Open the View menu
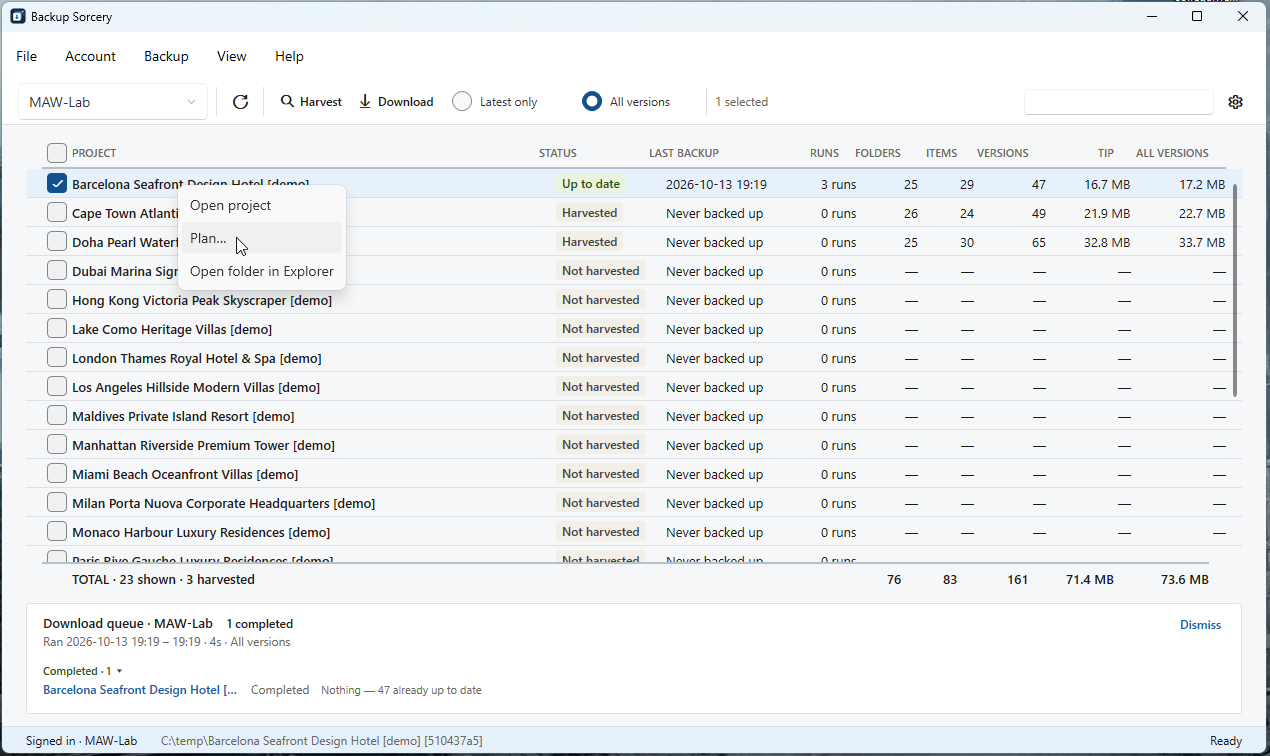Viewport: 1270px width, 756px height. click(232, 57)
